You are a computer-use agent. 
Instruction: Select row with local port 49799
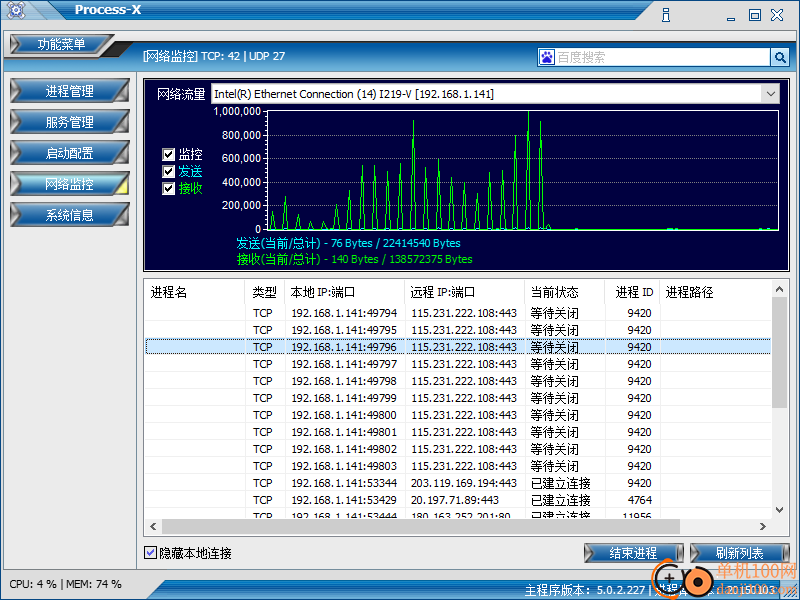click(458, 398)
